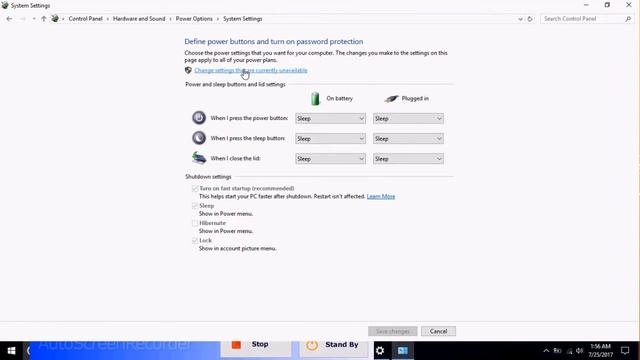This screenshot has width=640, height=360.
Task: Click the search magnifier icon
Action: pos(628,19)
